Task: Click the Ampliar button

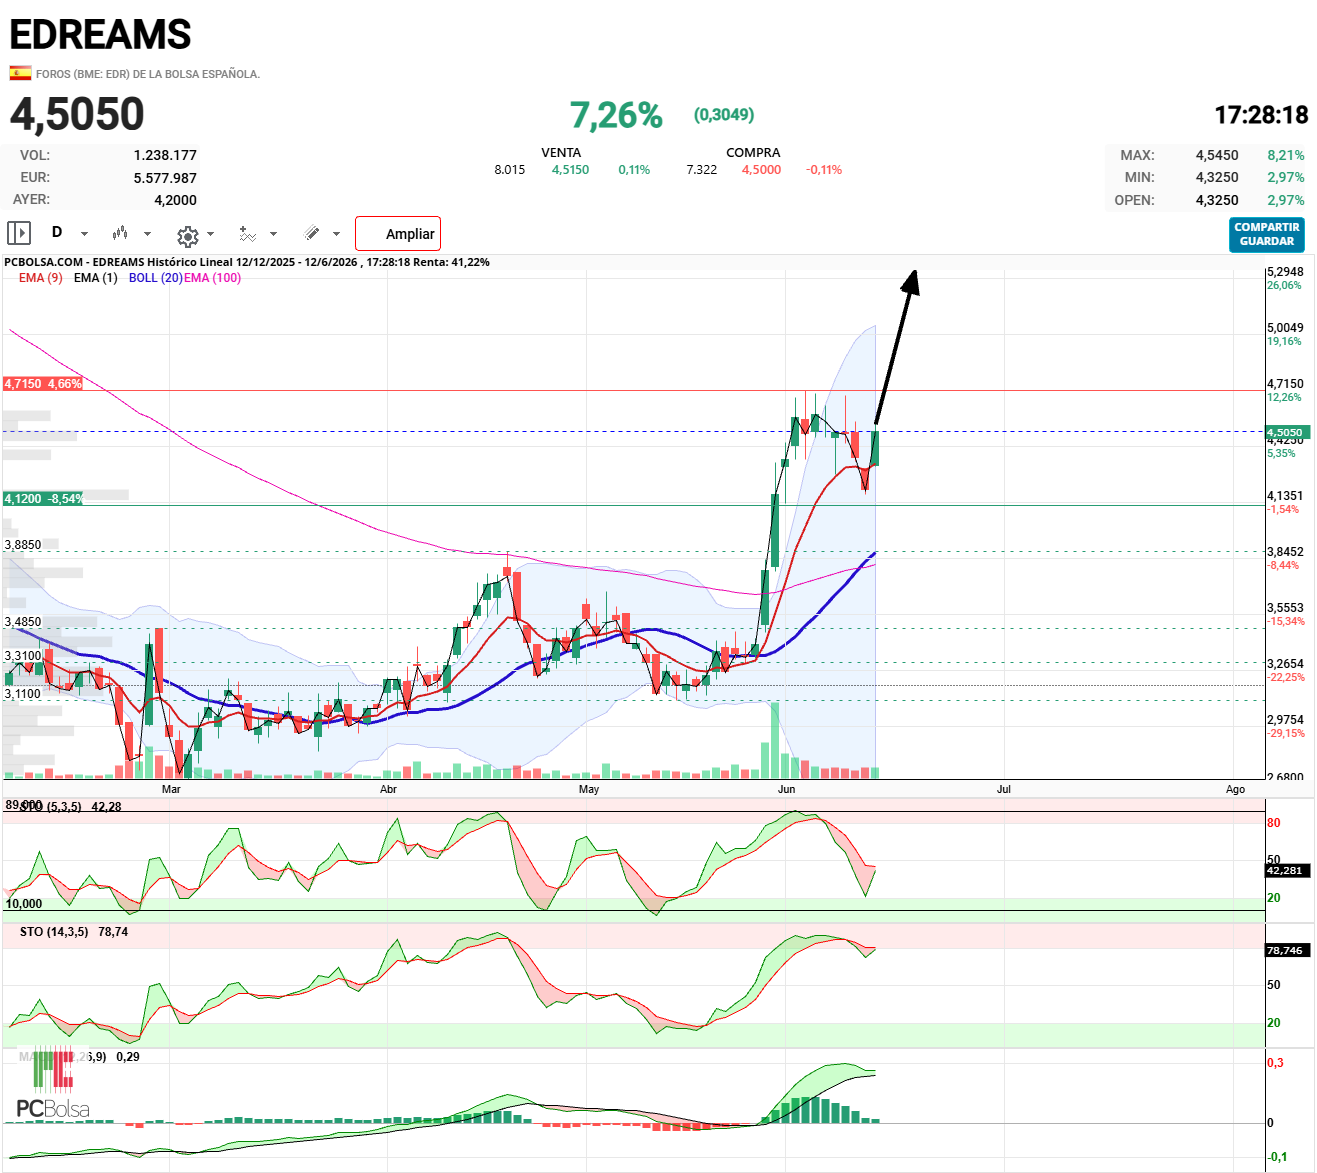Action: [x=398, y=234]
